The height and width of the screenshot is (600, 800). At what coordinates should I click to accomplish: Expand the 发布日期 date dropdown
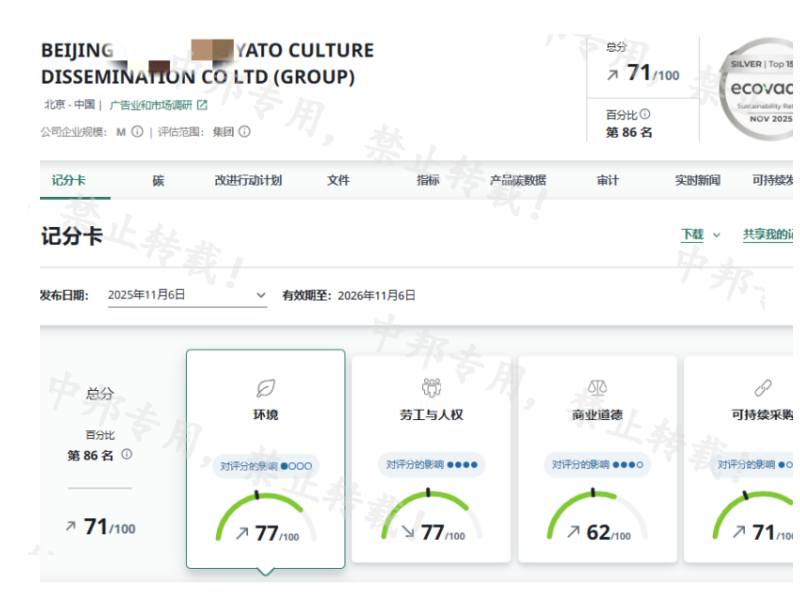pos(187,295)
